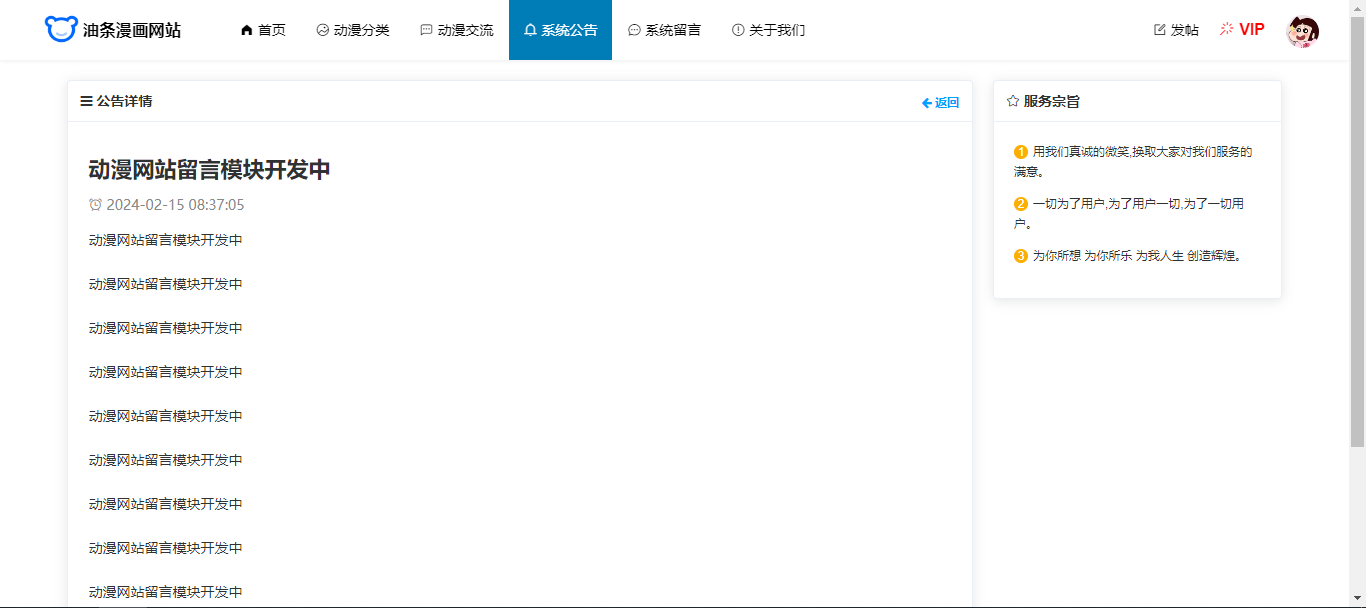Click the scrollbar up arrow
Viewport: 1366px width, 608px height.
1358,8
